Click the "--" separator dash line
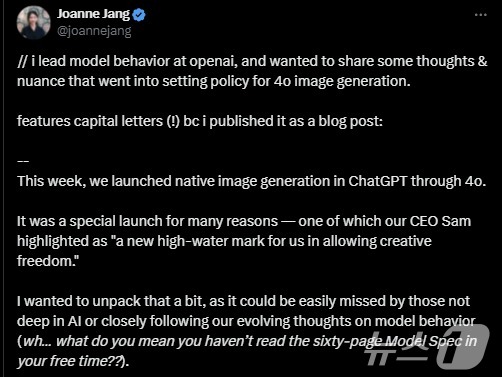Viewport: 502px width, 377px height. [x=23, y=161]
